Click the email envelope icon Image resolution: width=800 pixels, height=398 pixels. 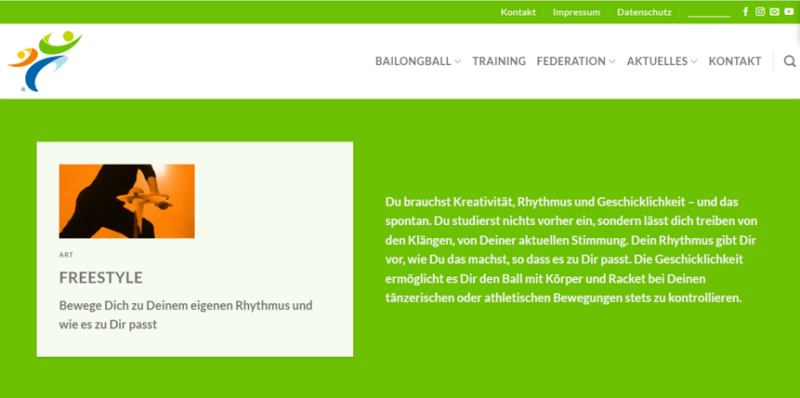pos(774,12)
